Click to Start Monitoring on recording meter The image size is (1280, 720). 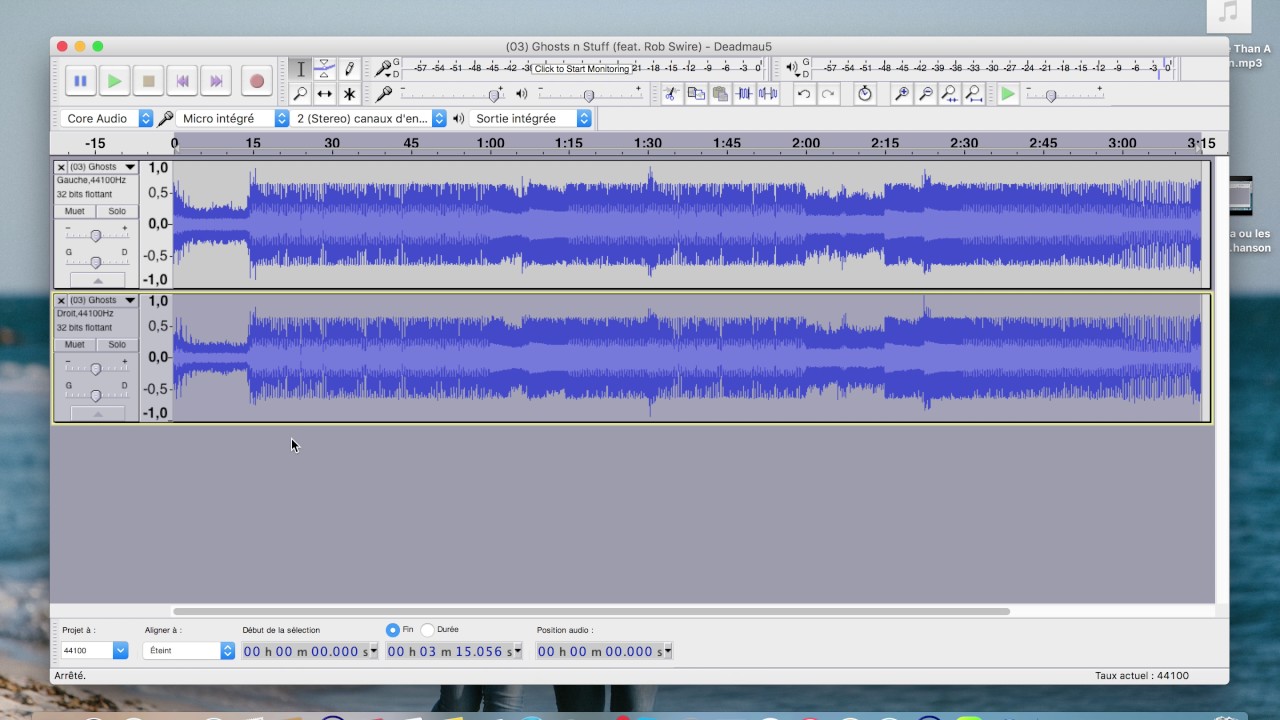(581, 69)
